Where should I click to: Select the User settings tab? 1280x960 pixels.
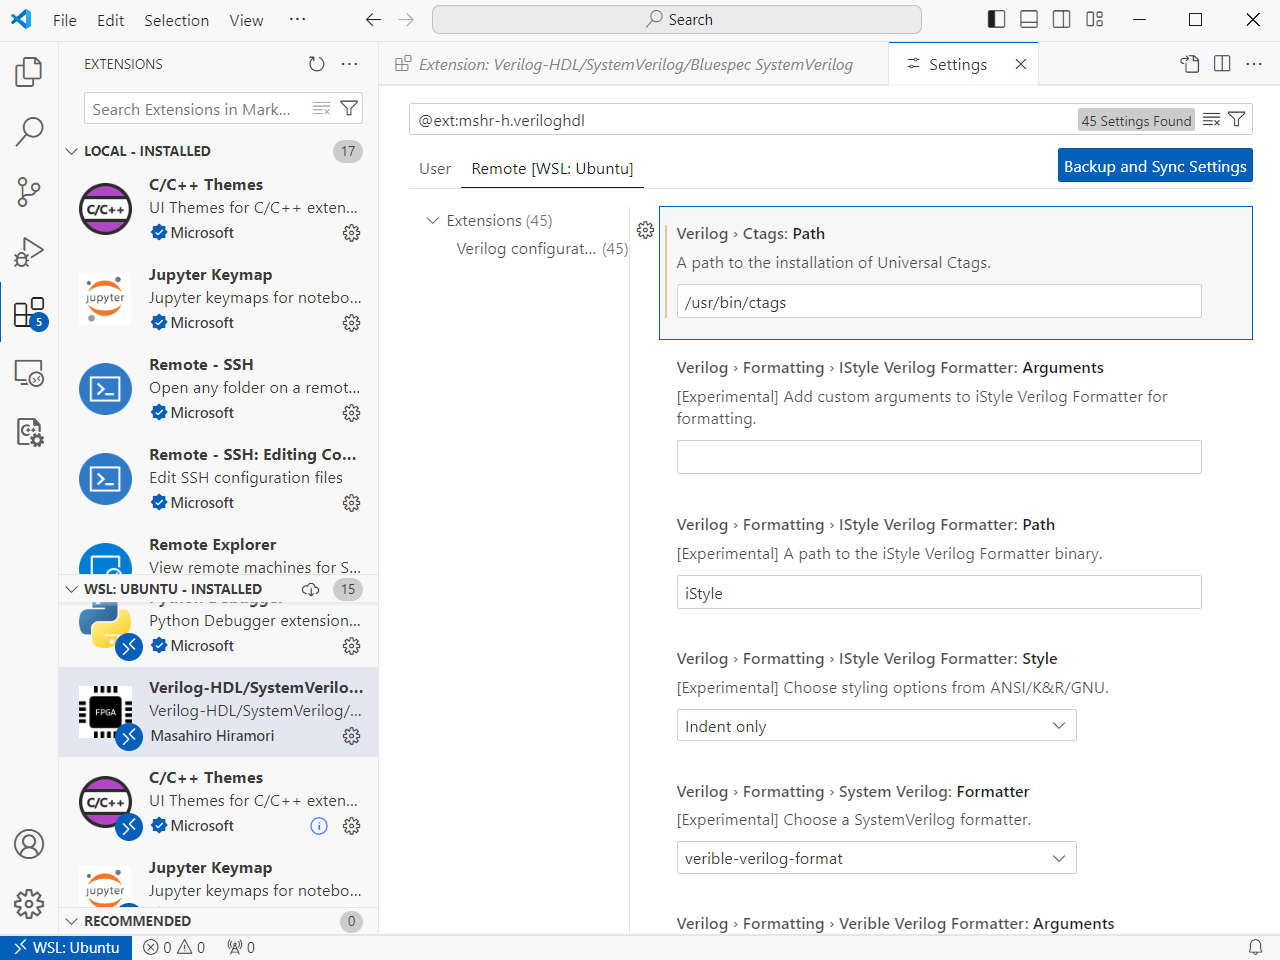[x=435, y=168]
